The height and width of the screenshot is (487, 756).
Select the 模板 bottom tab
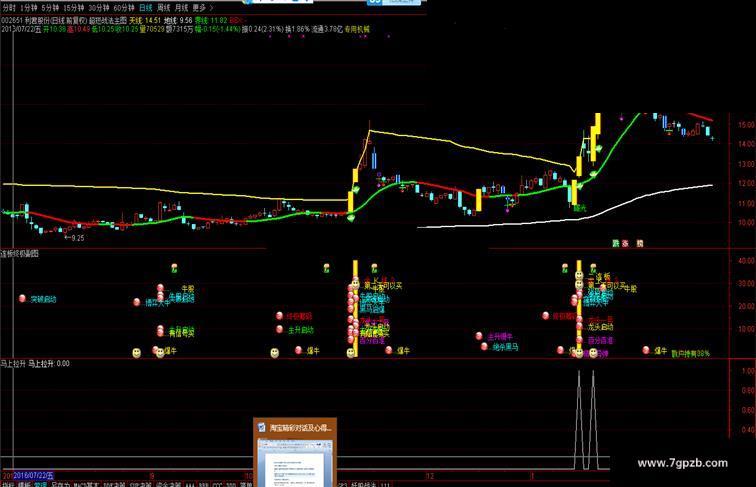tap(24, 485)
